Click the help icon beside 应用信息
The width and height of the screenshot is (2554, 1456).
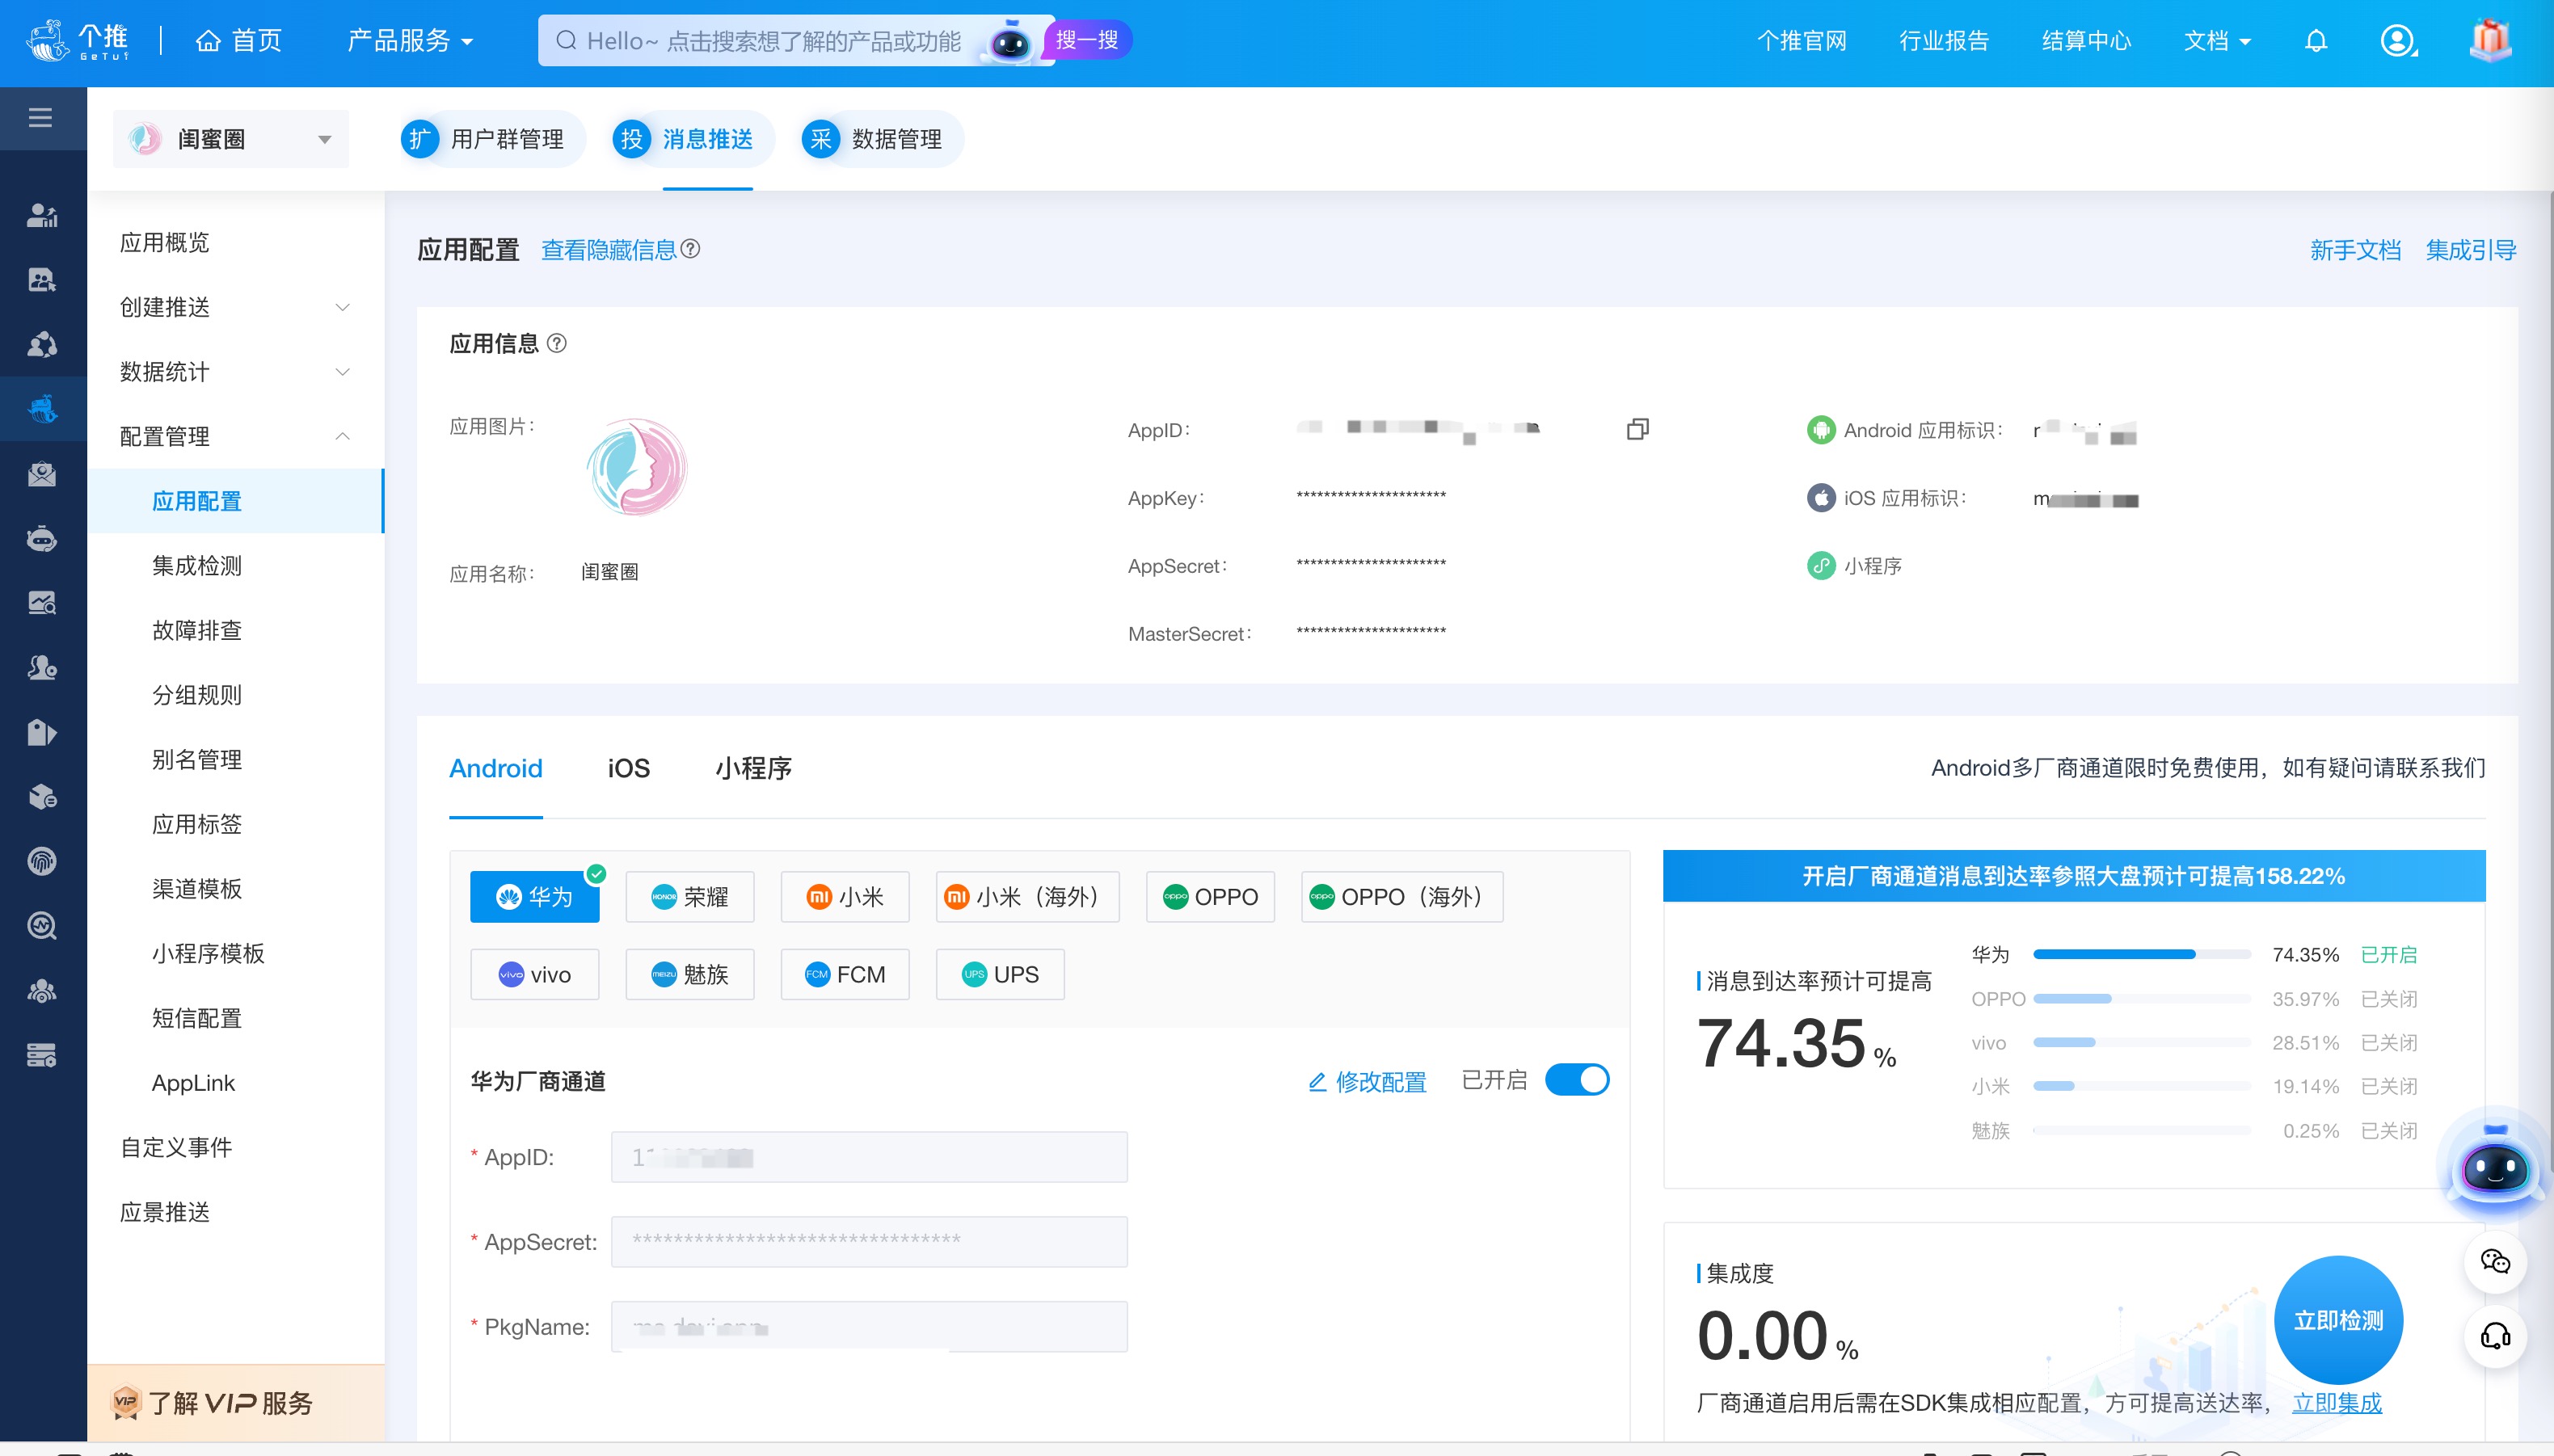[x=558, y=344]
